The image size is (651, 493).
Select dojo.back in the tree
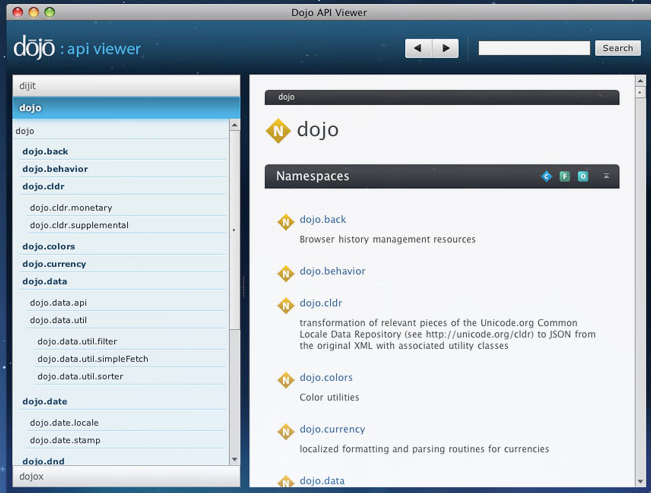coord(123,152)
